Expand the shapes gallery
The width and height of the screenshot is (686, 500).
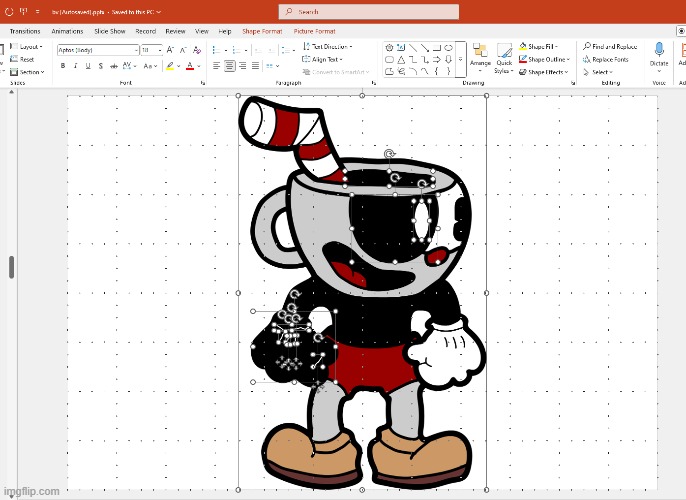coord(460,59)
